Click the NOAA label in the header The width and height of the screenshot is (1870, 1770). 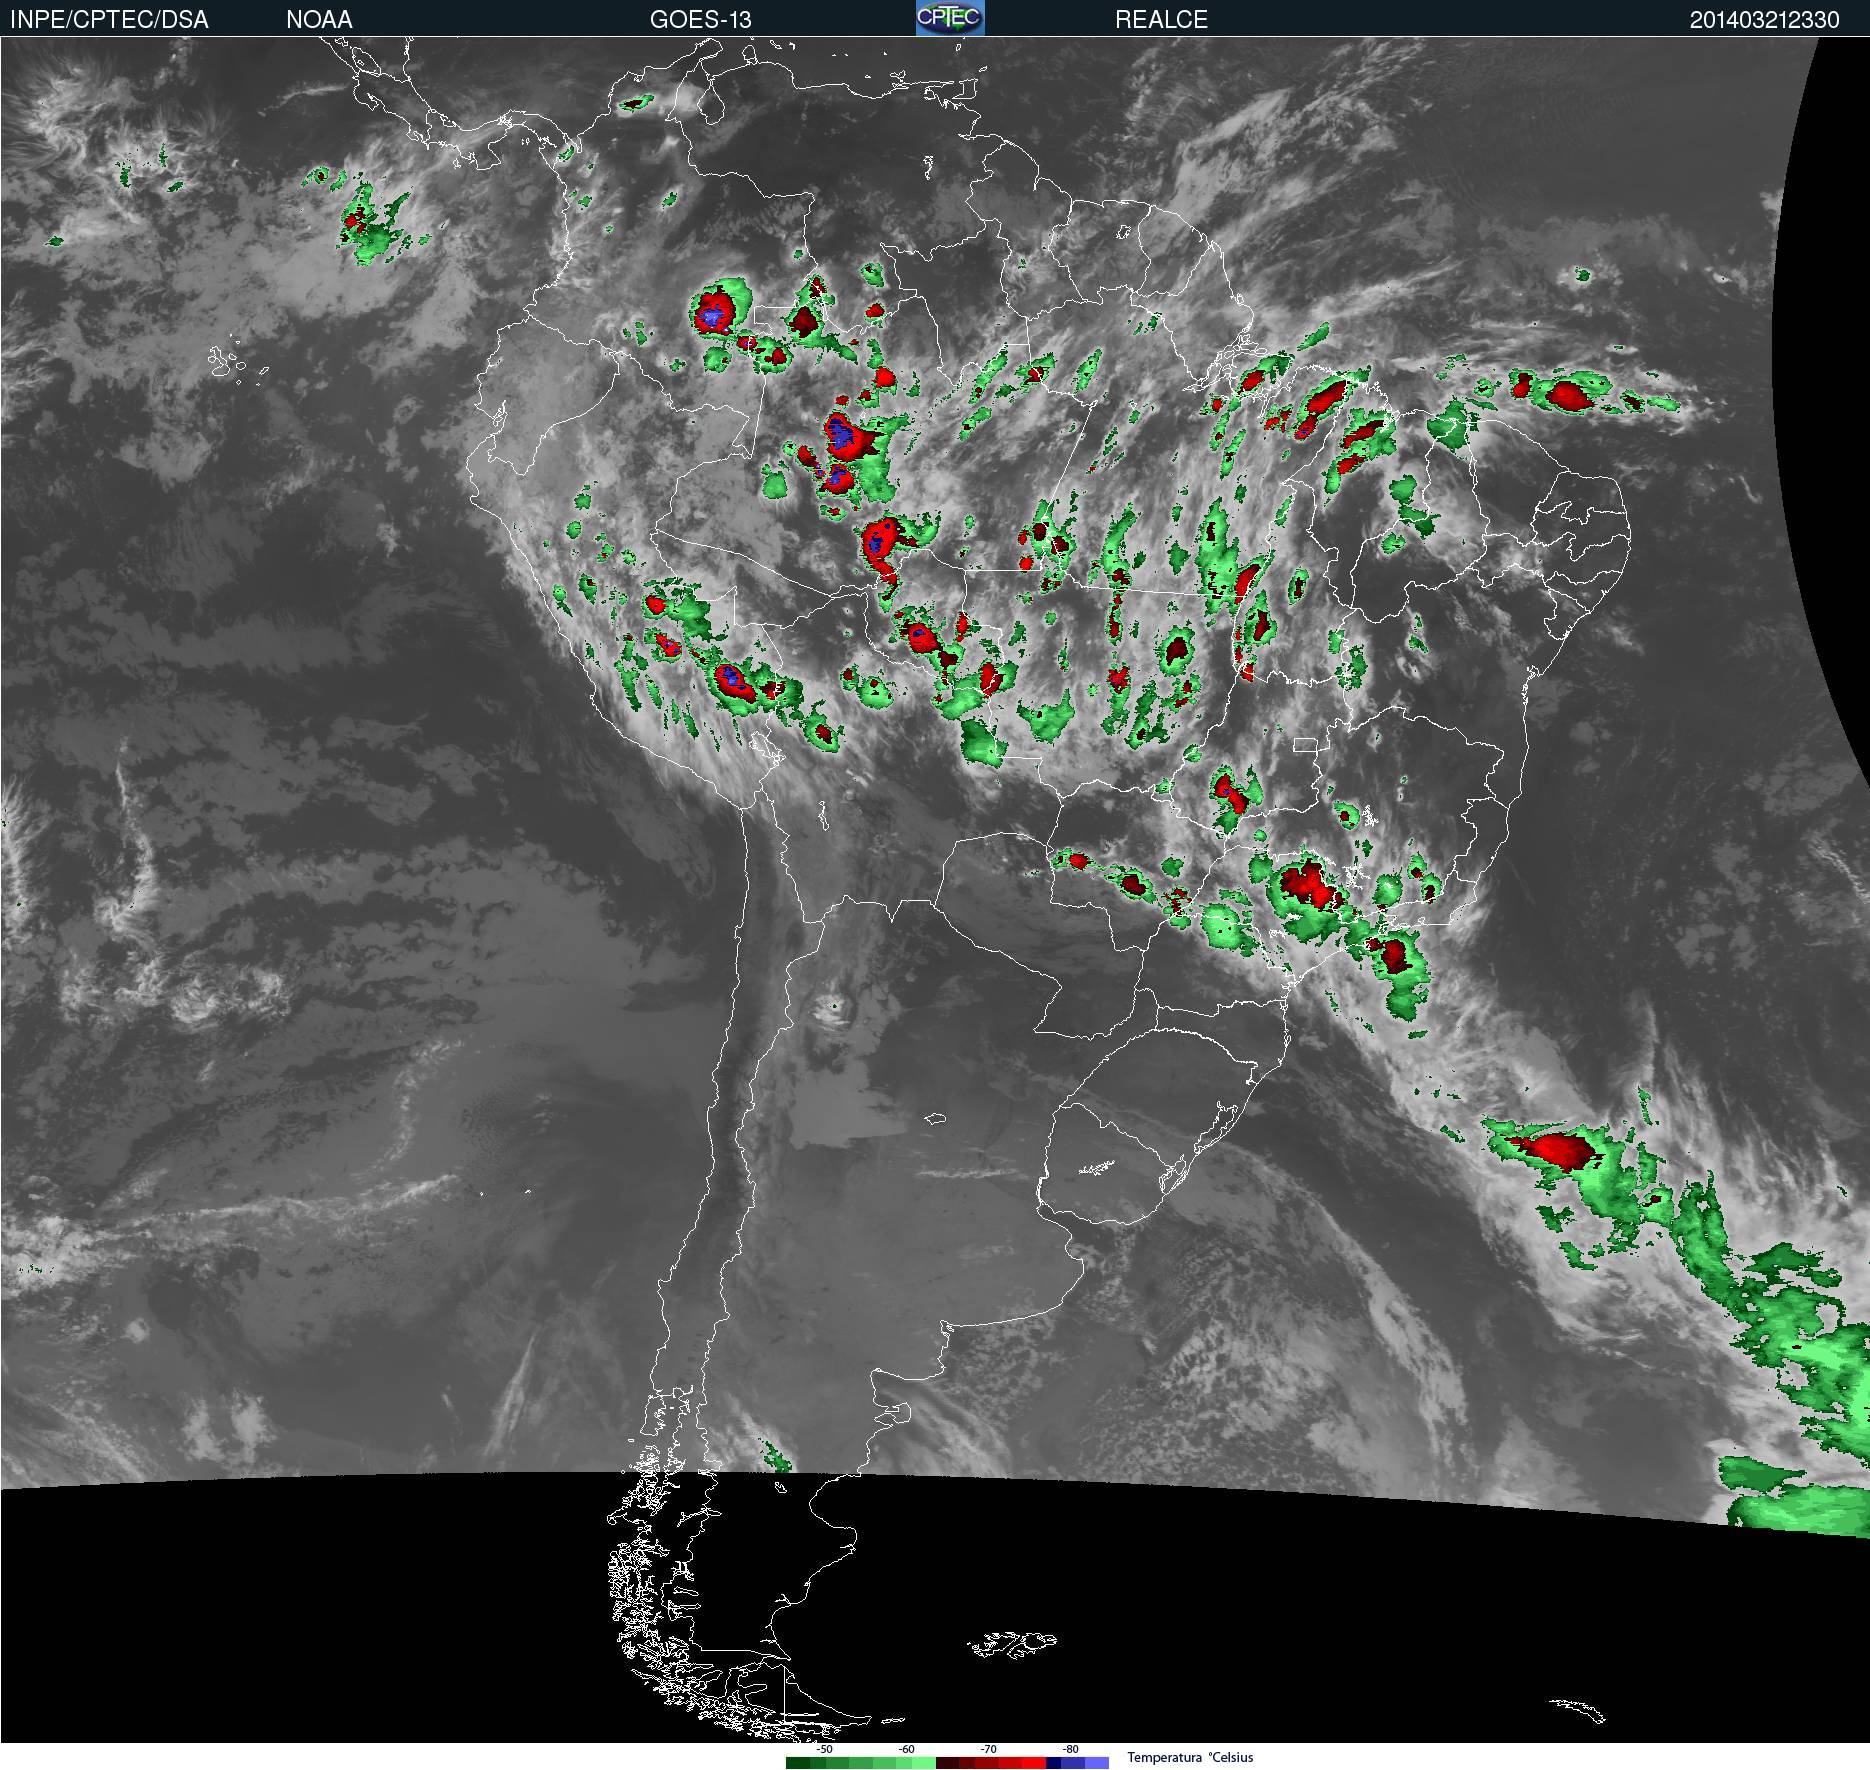319,20
